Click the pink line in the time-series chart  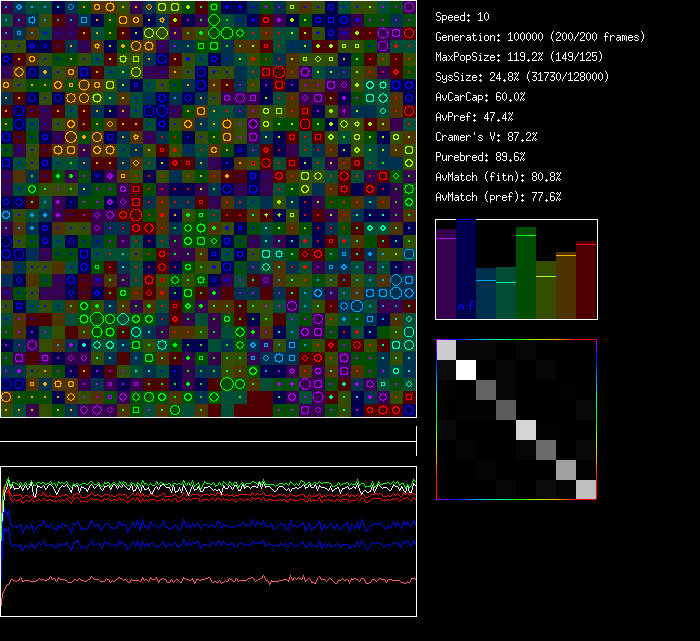click(x=200, y=580)
